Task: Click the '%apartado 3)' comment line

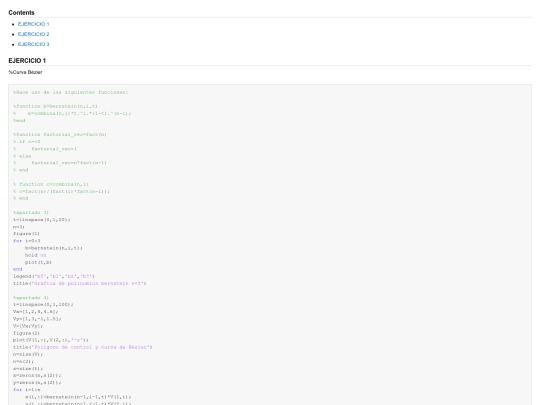Action: [31, 212]
